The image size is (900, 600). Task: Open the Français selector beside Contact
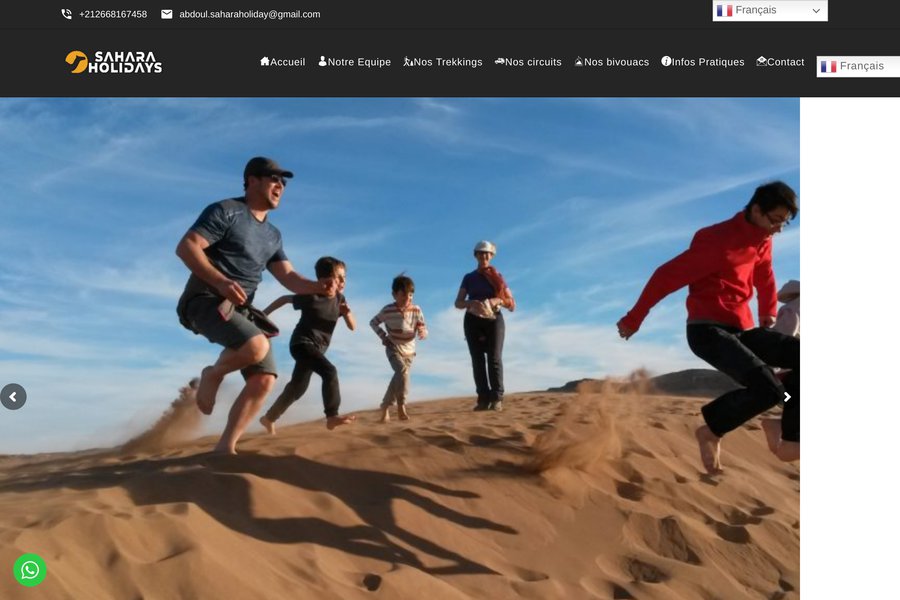tap(858, 66)
